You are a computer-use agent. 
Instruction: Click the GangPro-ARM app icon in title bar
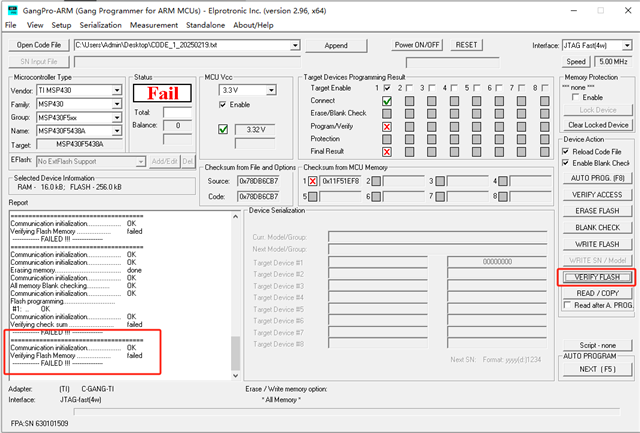click(x=13, y=11)
